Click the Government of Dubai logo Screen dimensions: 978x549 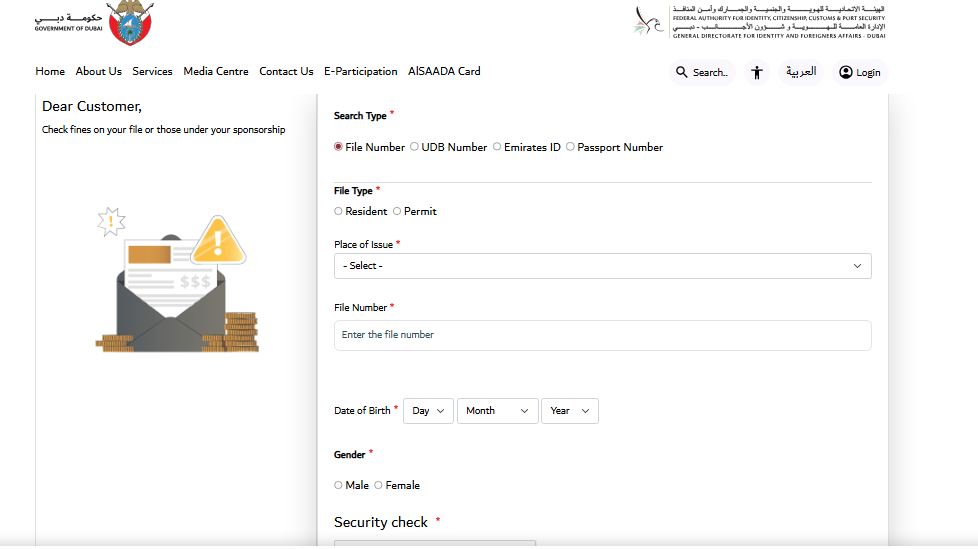[94, 22]
